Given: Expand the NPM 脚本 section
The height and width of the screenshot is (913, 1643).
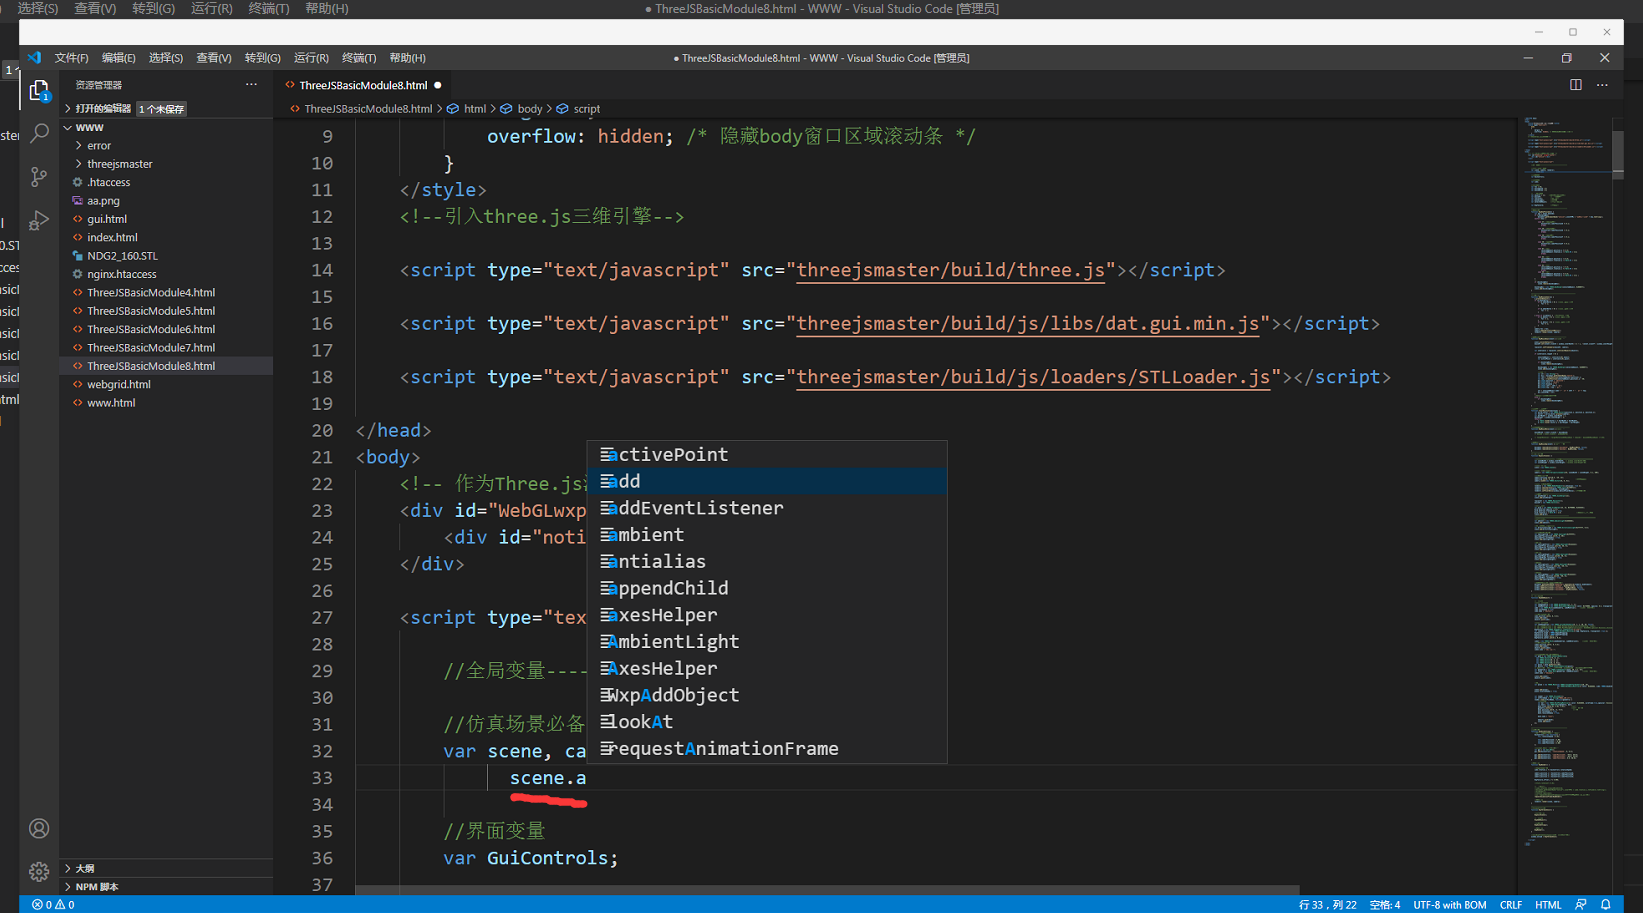Looking at the screenshot, I should [93, 886].
